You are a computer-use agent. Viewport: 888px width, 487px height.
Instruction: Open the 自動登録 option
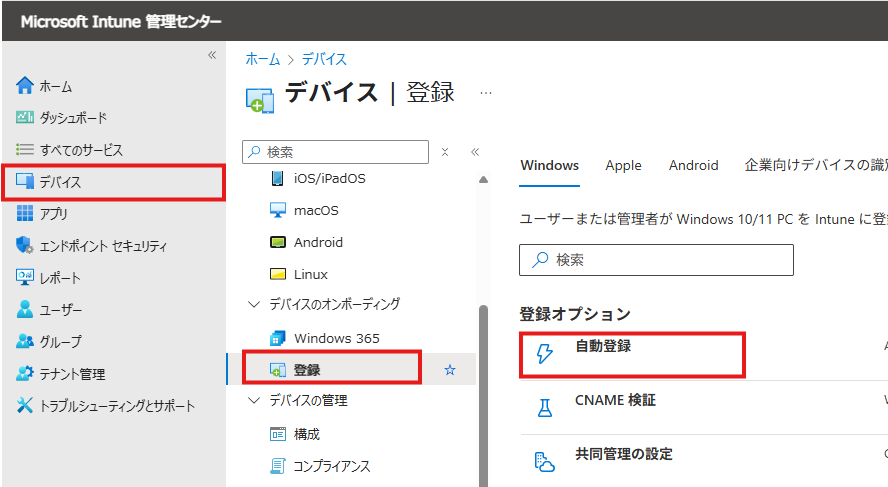pos(632,354)
